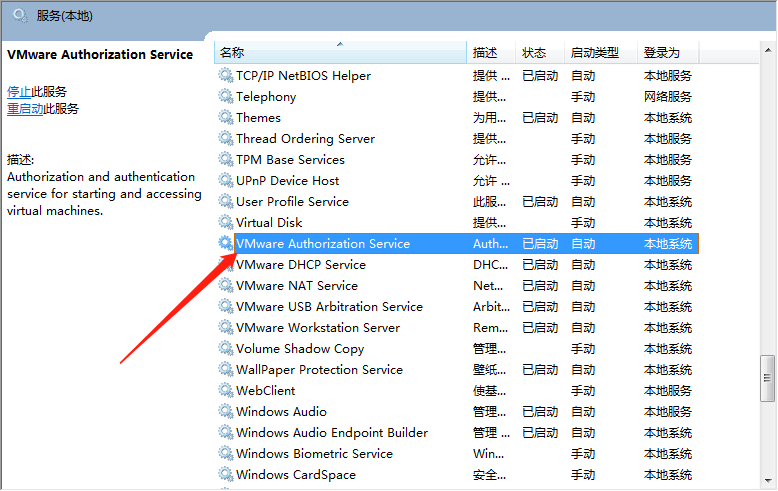Click the gear icon for UPnP Device Host

pyautogui.click(x=226, y=181)
